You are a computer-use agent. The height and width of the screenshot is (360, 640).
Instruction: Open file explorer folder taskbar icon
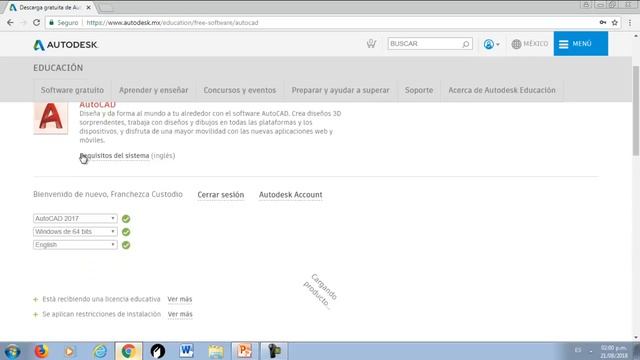click(216, 351)
